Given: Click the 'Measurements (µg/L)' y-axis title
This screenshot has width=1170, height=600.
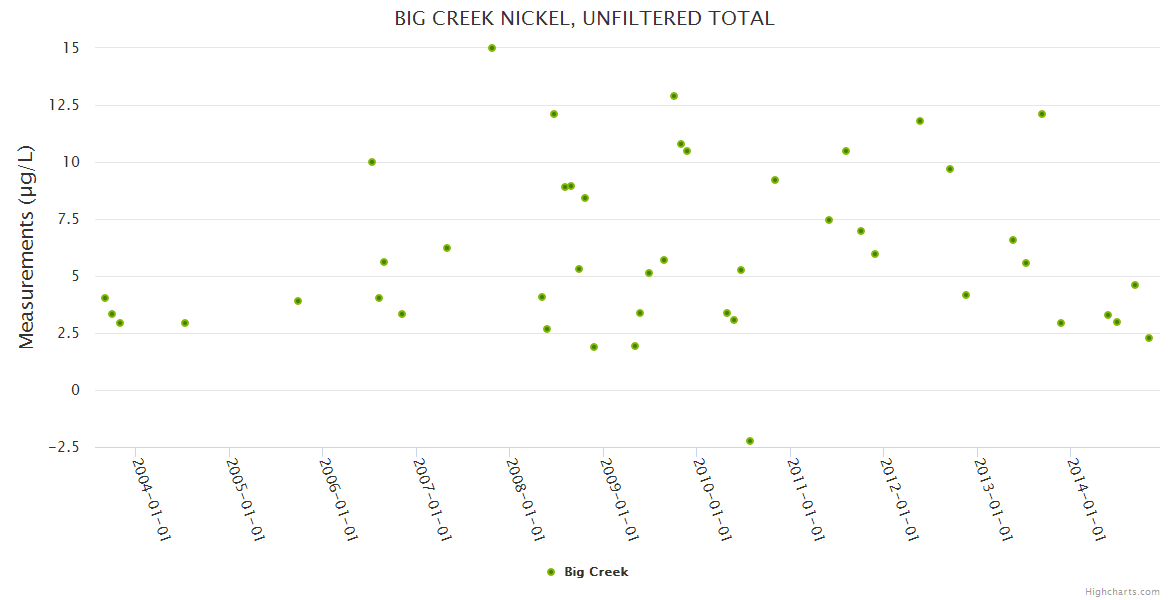Looking at the screenshot, I should (x=27, y=247).
